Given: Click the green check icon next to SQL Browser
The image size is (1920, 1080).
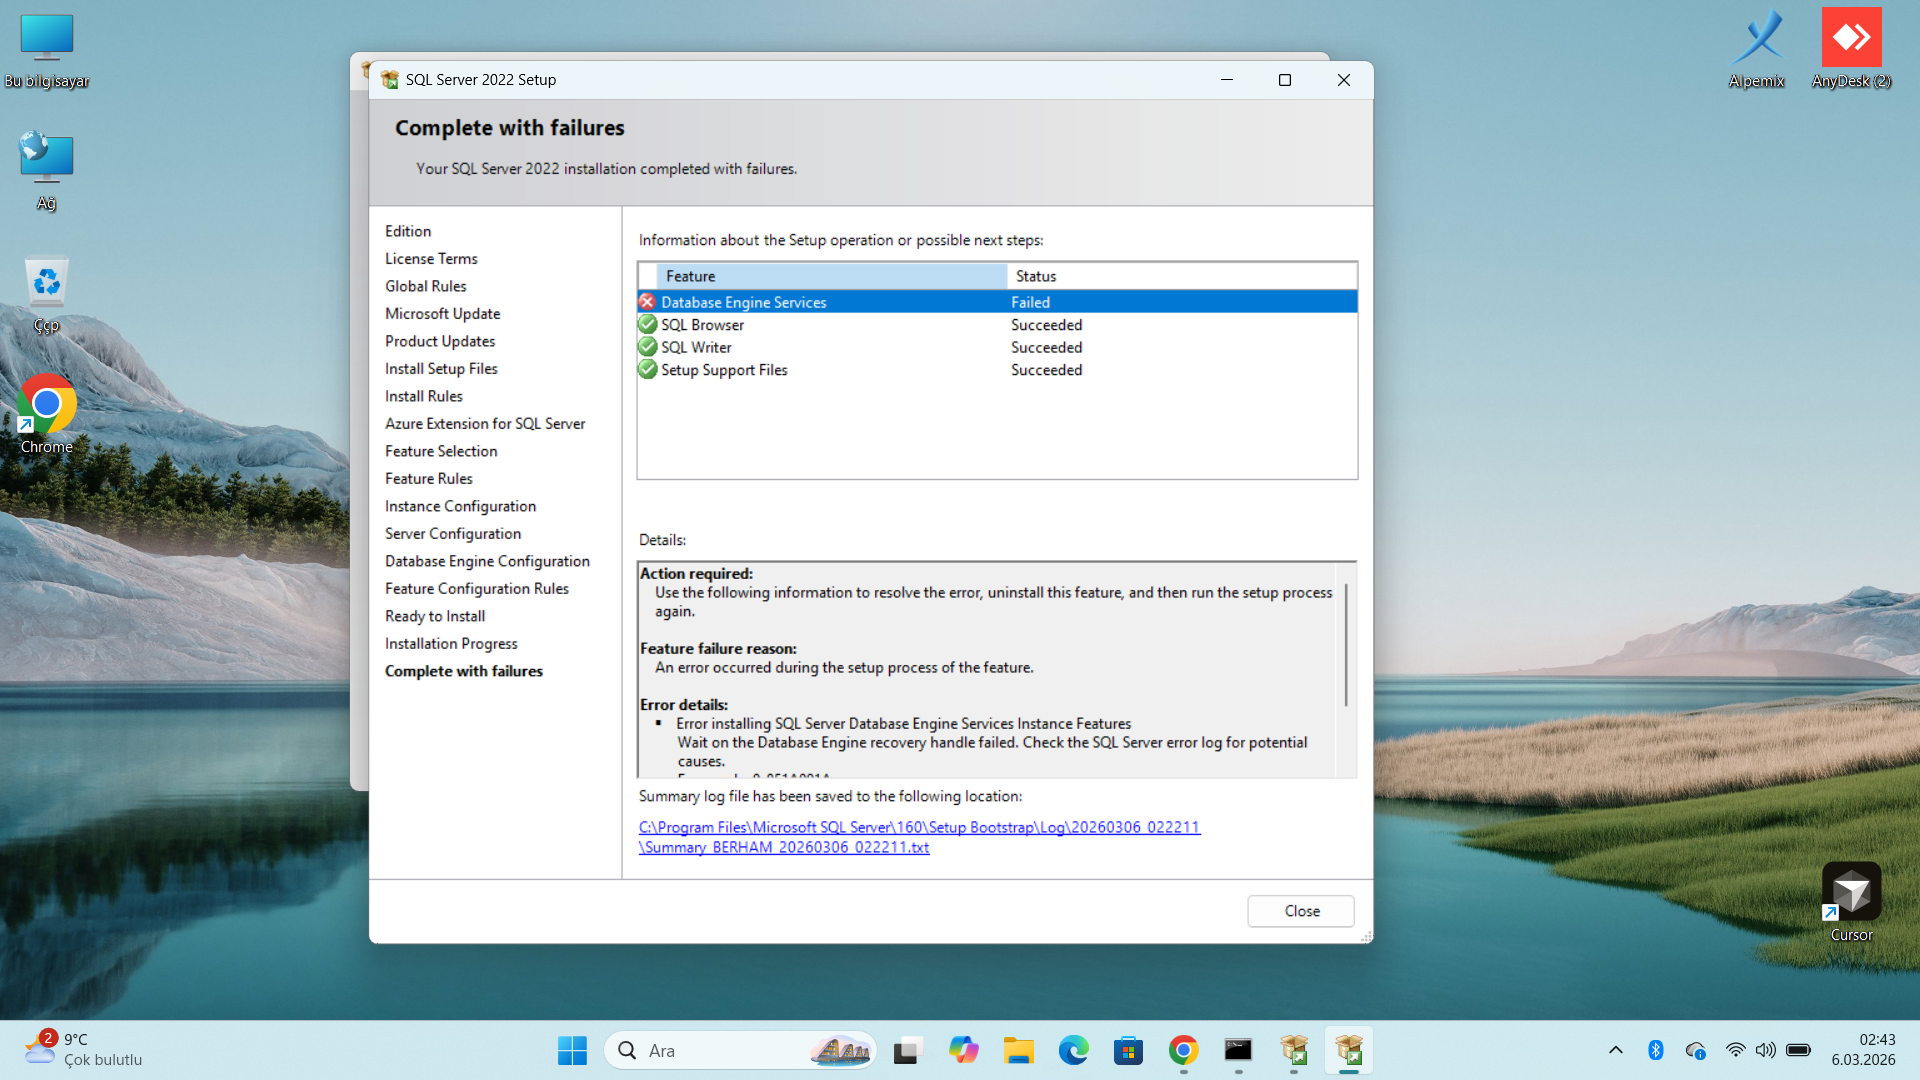Looking at the screenshot, I should [x=647, y=325].
